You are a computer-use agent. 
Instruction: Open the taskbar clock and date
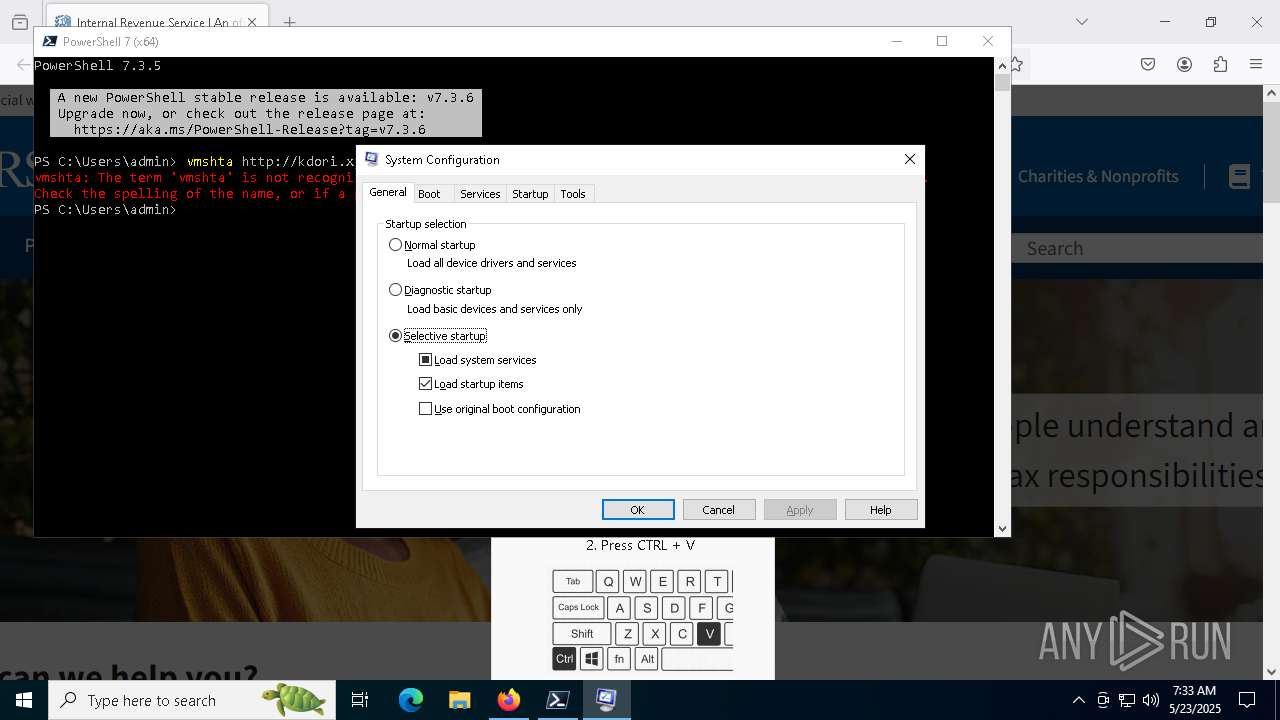point(1195,700)
